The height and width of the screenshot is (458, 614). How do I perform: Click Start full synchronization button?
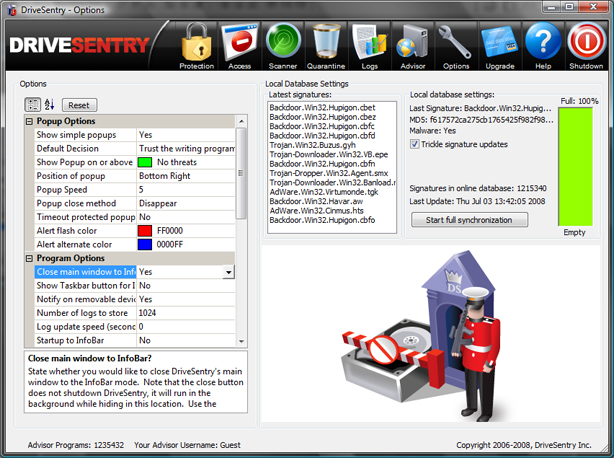[x=469, y=220]
